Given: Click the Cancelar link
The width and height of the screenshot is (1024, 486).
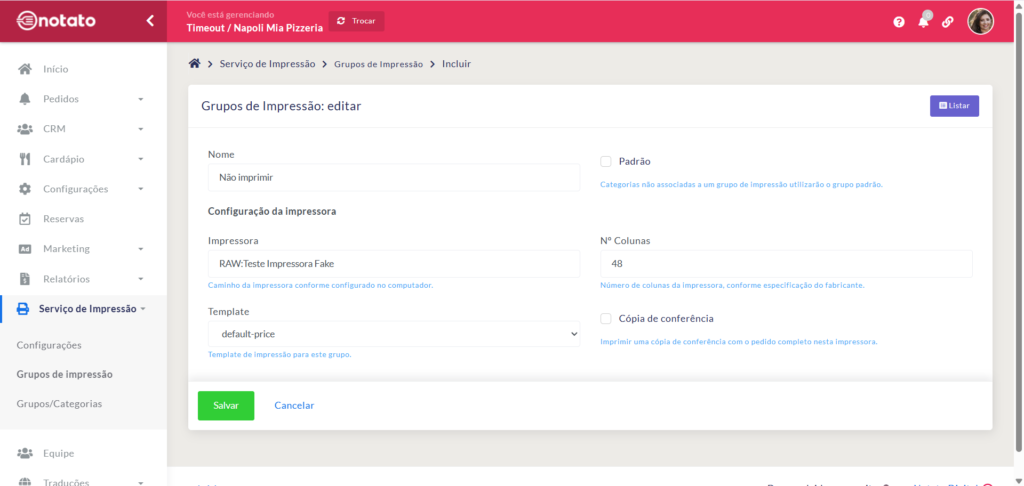Looking at the screenshot, I should pos(294,406).
